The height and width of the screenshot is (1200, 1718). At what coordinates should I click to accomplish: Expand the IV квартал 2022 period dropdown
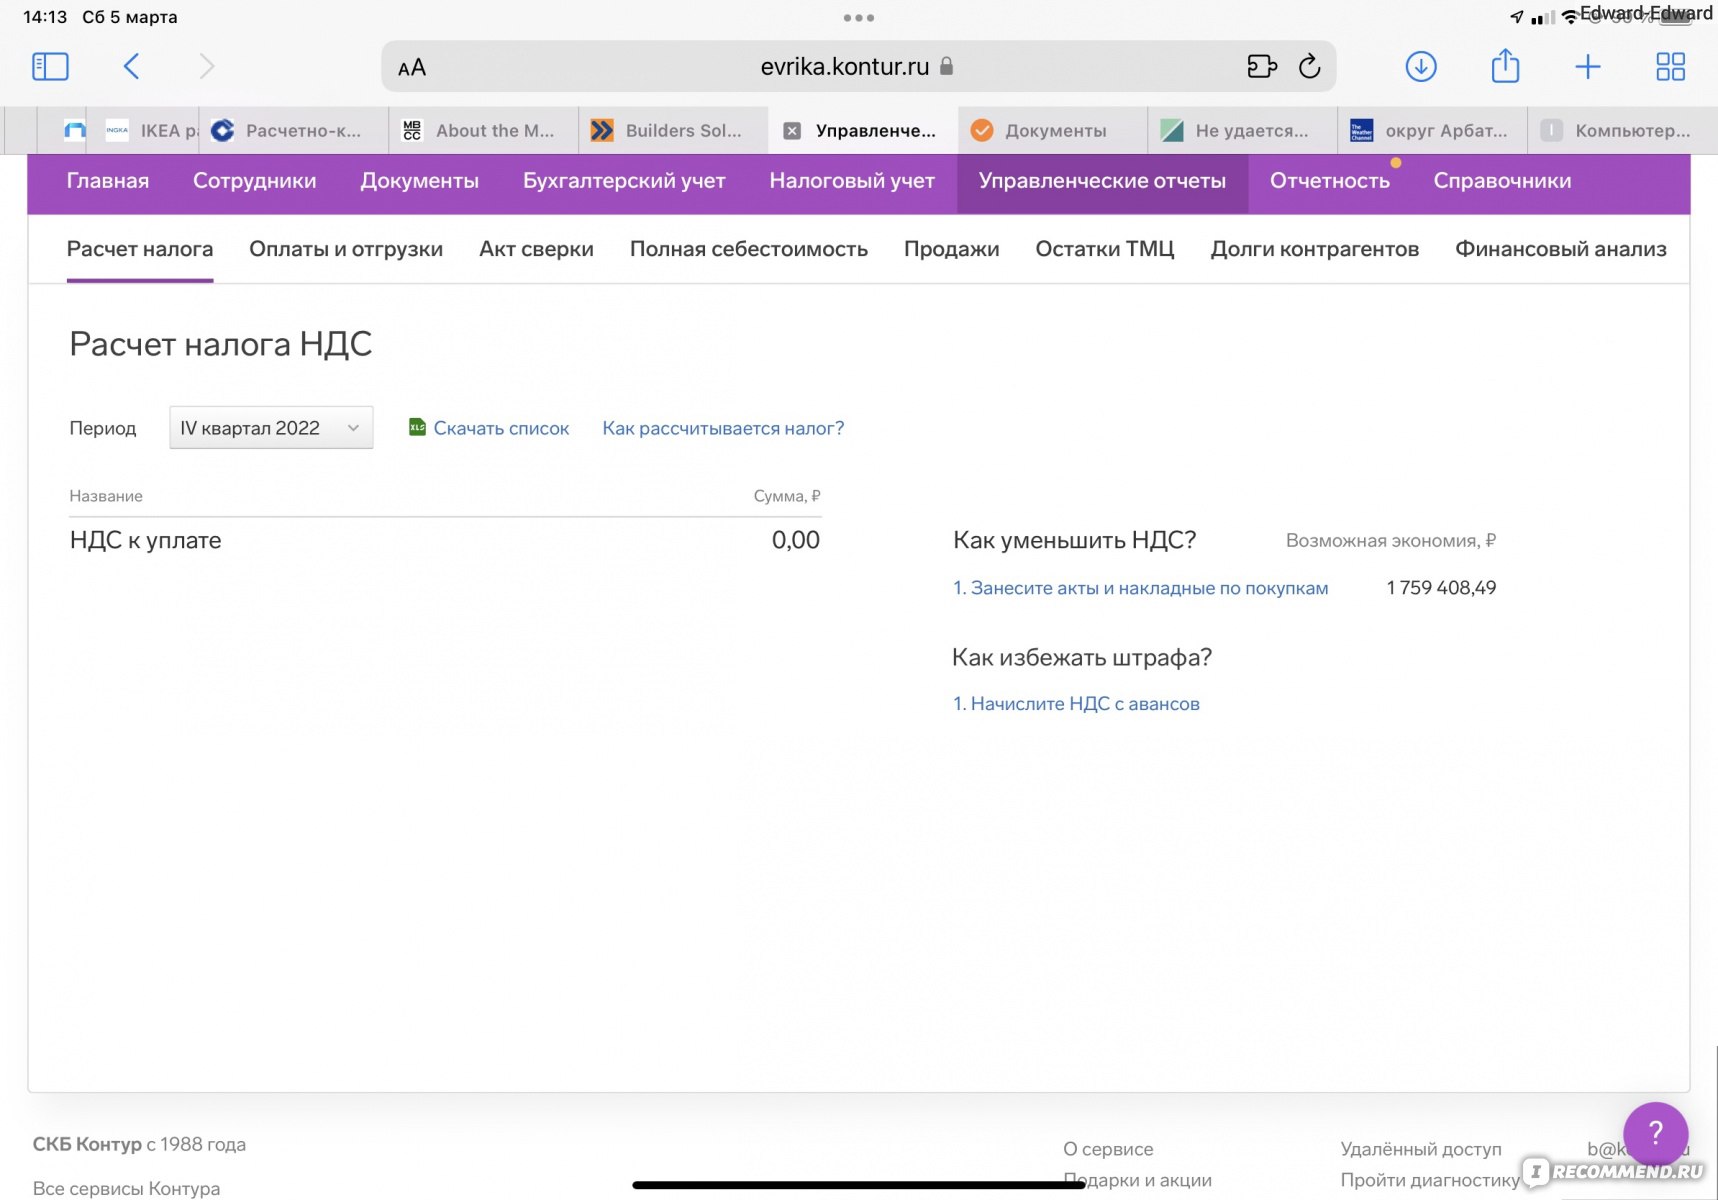[271, 428]
